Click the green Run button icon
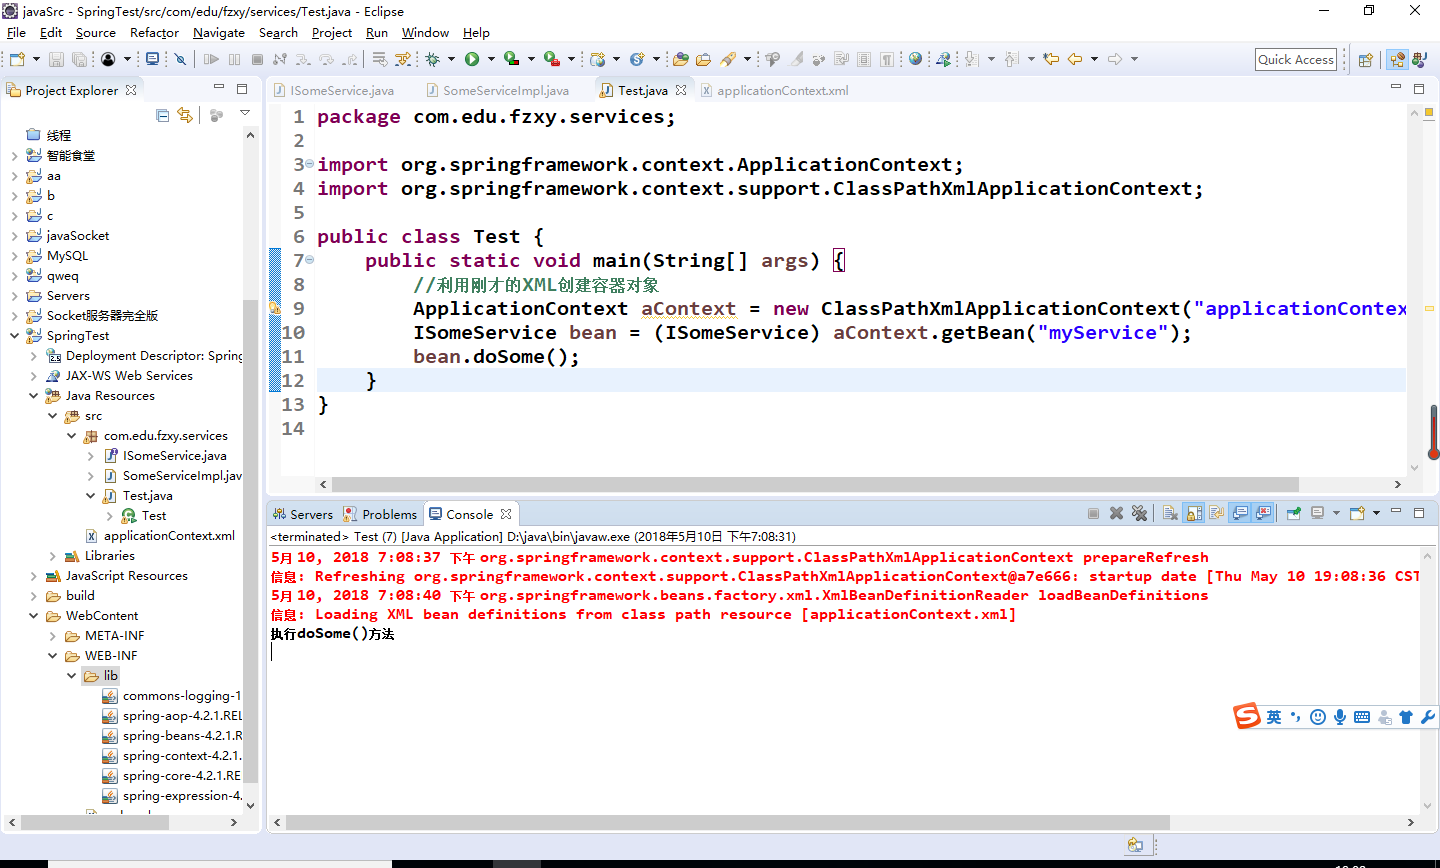Image resolution: width=1440 pixels, height=868 pixels. (x=472, y=59)
